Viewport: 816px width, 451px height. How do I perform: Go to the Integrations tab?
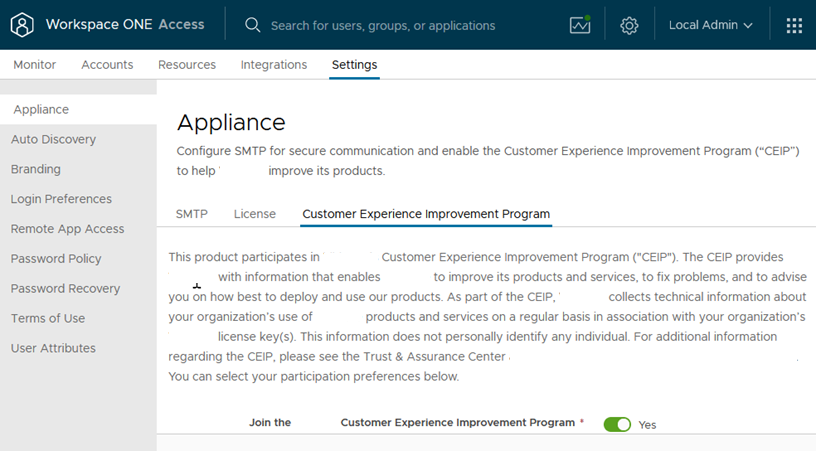point(274,65)
